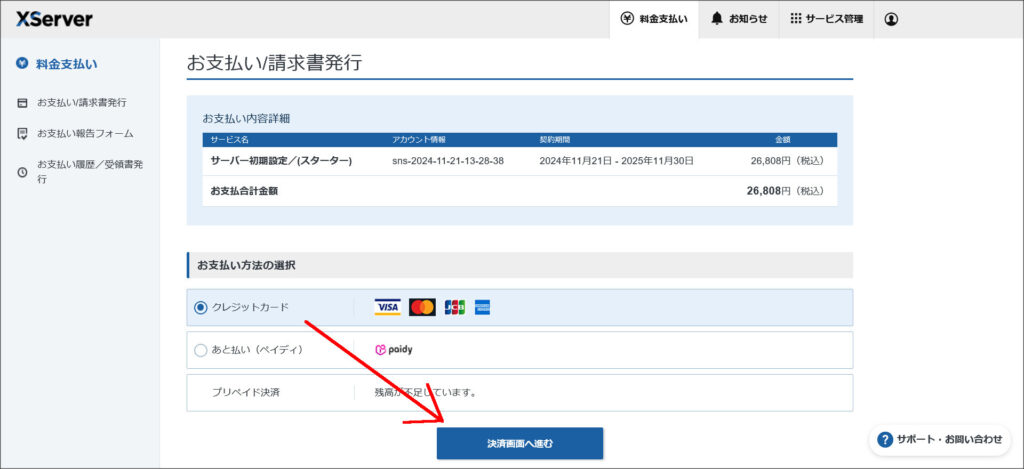Viewport: 1024px width, 469px height.
Task: Click the grid icon for サービス管理
Action: tap(796, 19)
